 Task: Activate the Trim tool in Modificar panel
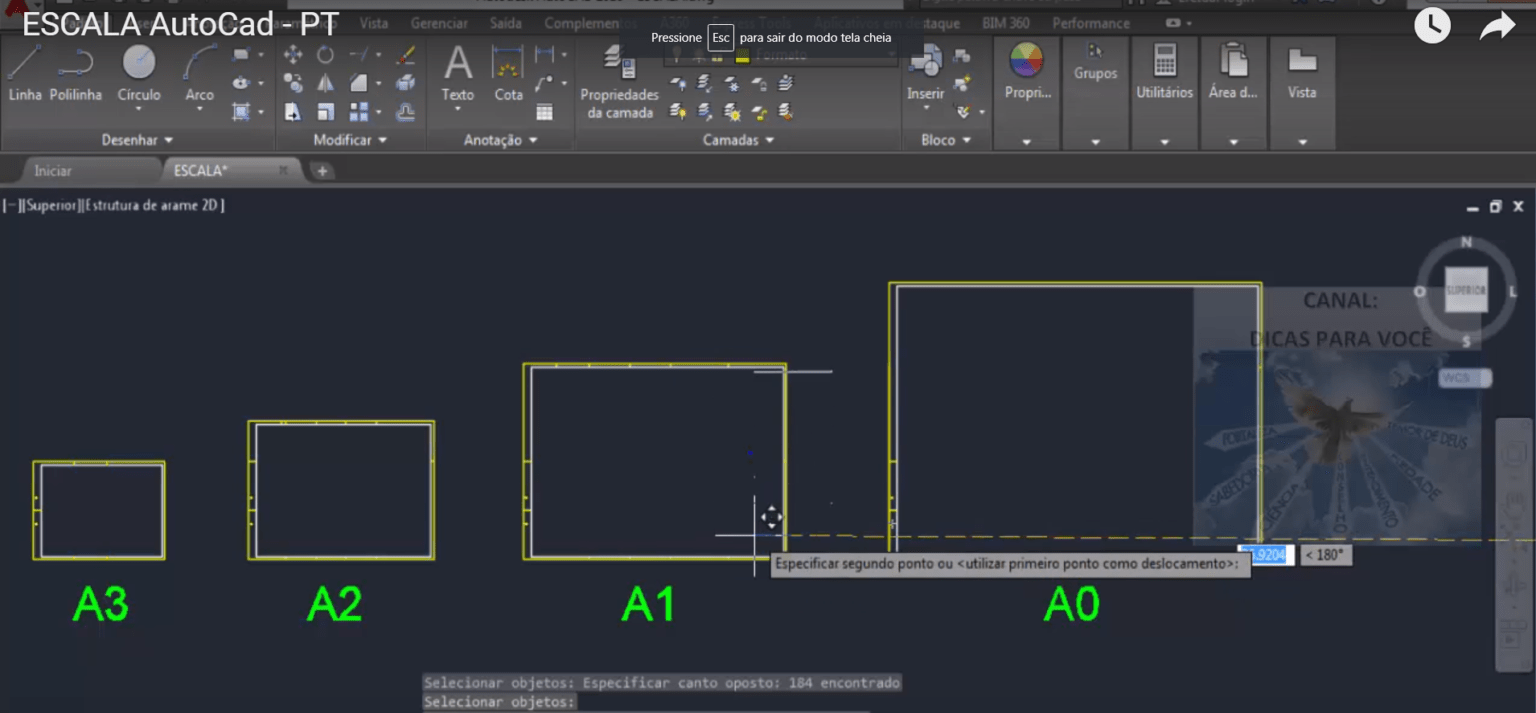[x=358, y=55]
